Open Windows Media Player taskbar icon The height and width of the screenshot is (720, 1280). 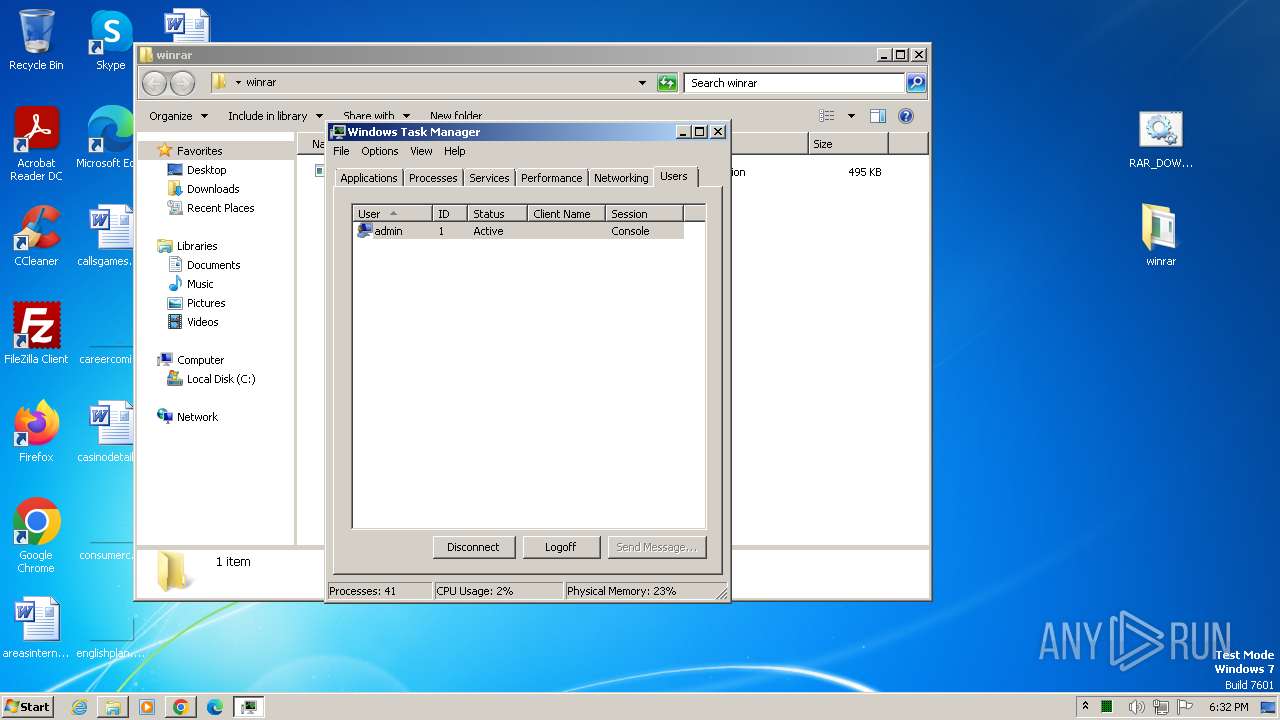tap(147, 707)
